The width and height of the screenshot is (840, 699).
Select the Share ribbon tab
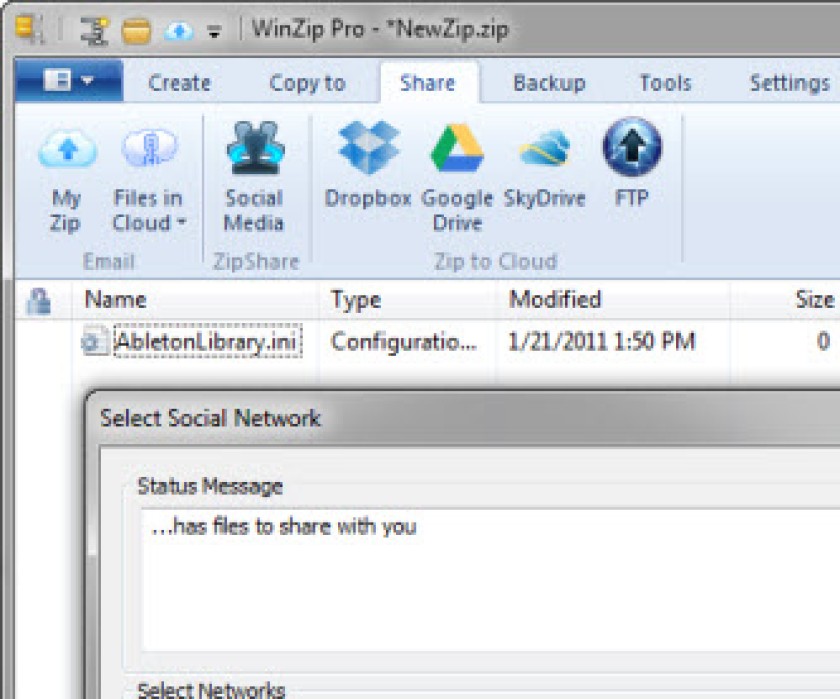coord(428,83)
